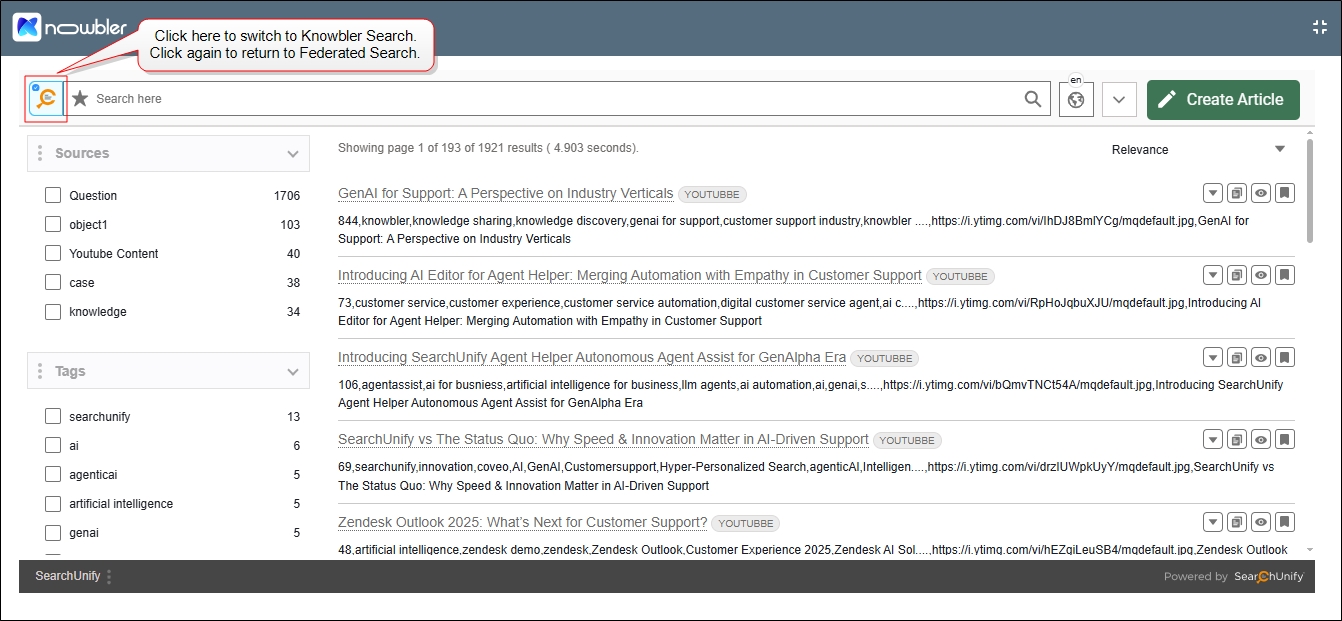Open actions dropdown for Agent Helper Autonomous

[x=1212, y=357]
